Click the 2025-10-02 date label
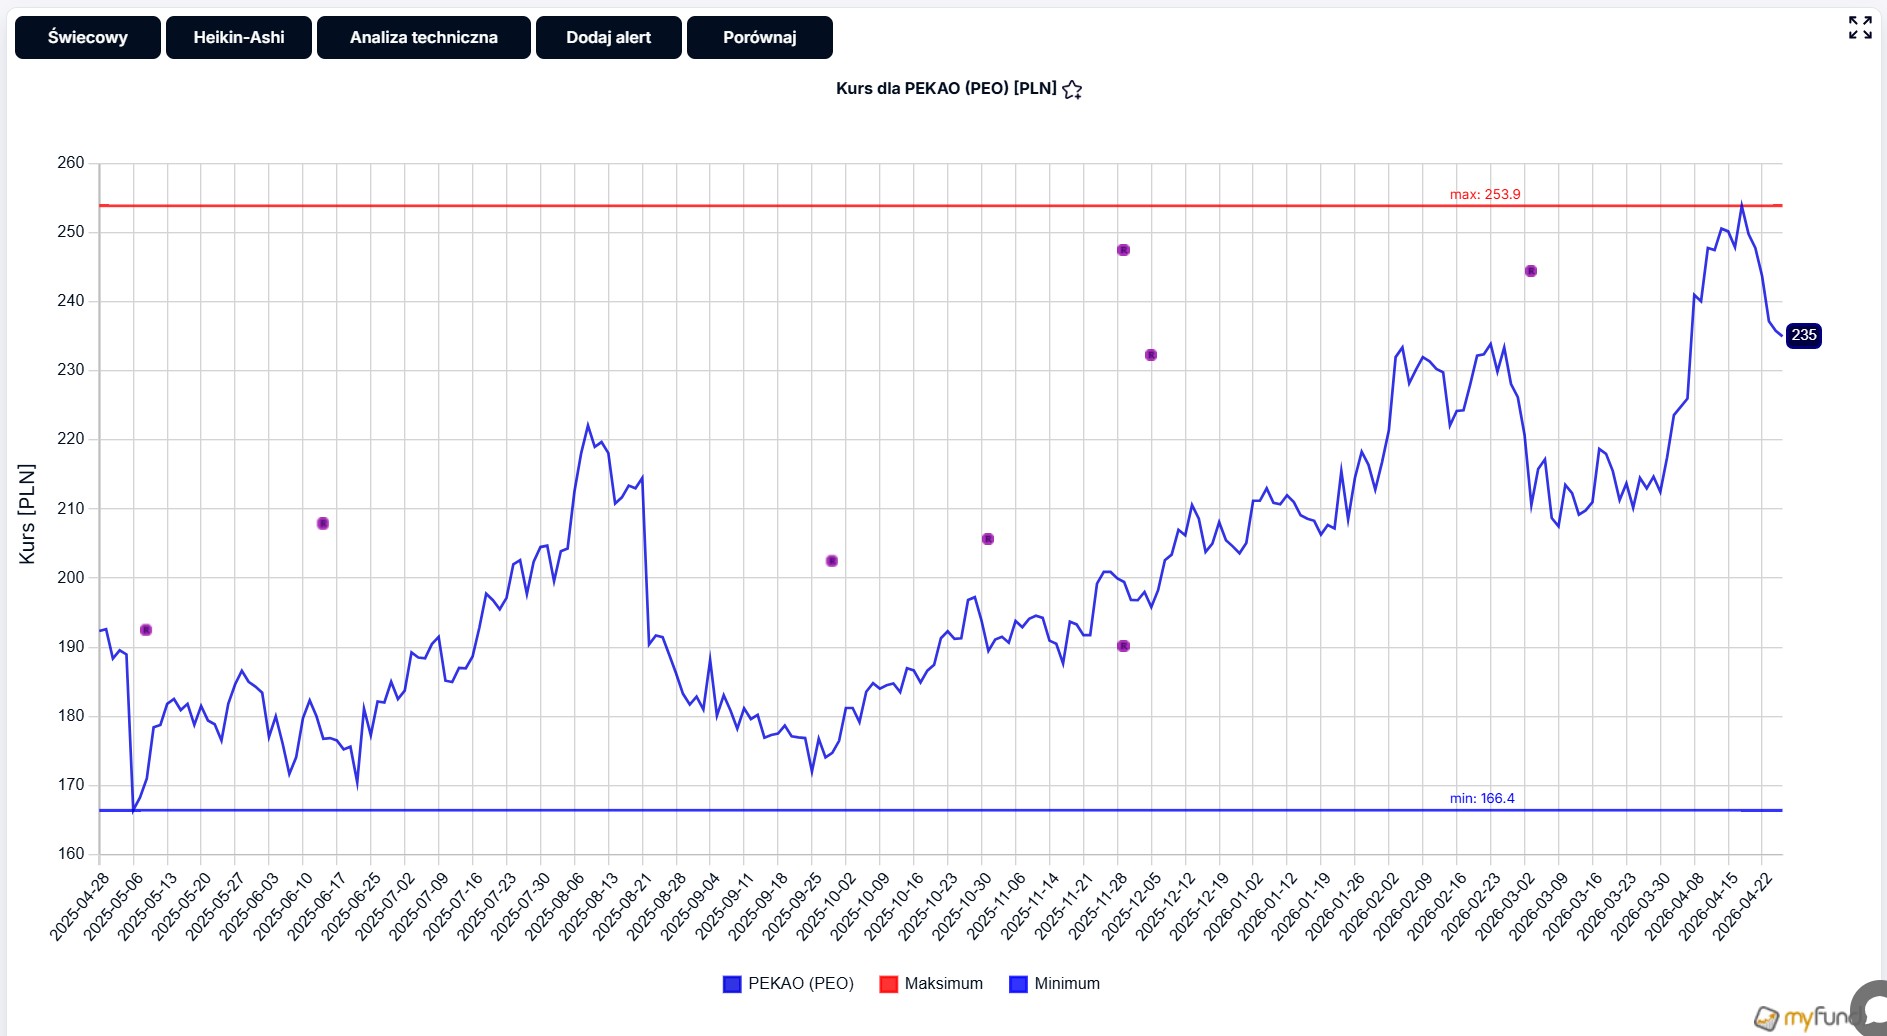The width and height of the screenshot is (1887, 1036). click(825, 906)
